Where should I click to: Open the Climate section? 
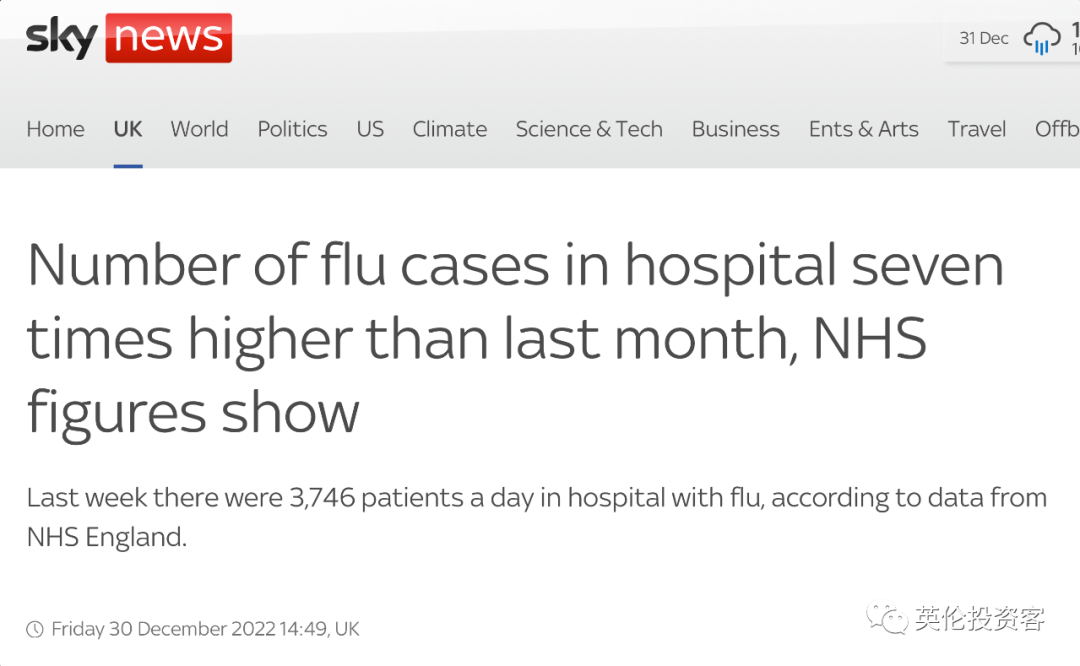[x=450, y=129]
